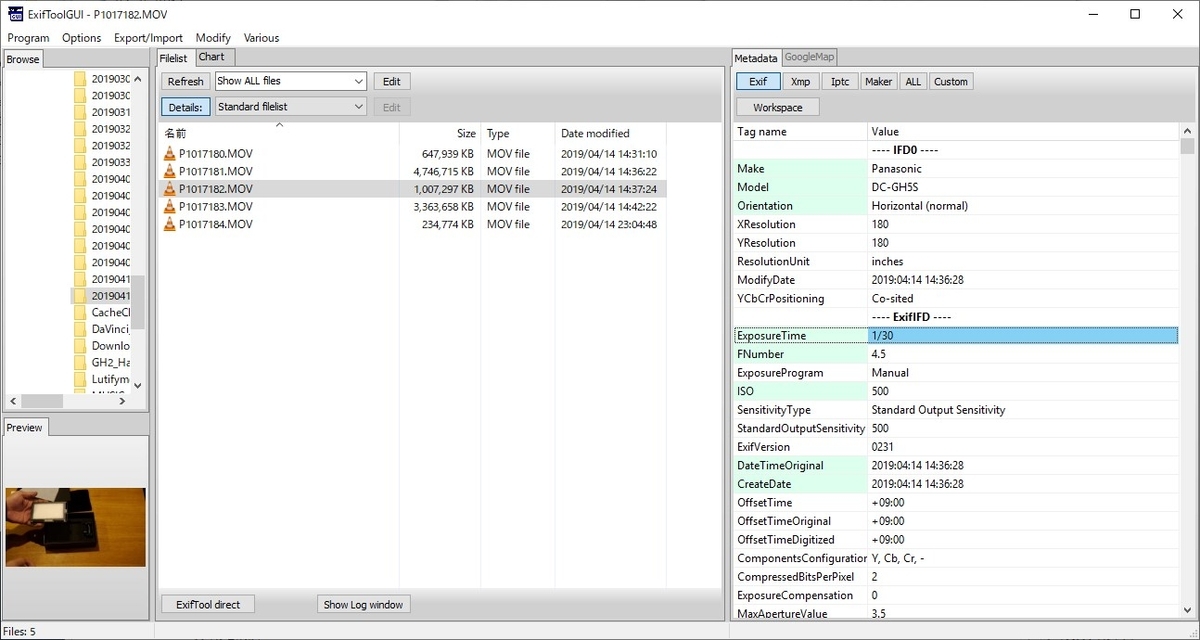This screenshot has width=1200, height=640.
Task: Click the folder icon beside DaVinci
Action: coord(80,329)
